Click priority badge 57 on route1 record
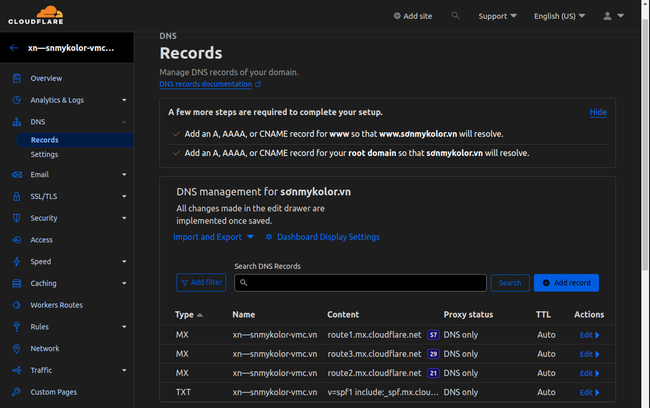Viewport: 650px width, 408px height. 433,335
